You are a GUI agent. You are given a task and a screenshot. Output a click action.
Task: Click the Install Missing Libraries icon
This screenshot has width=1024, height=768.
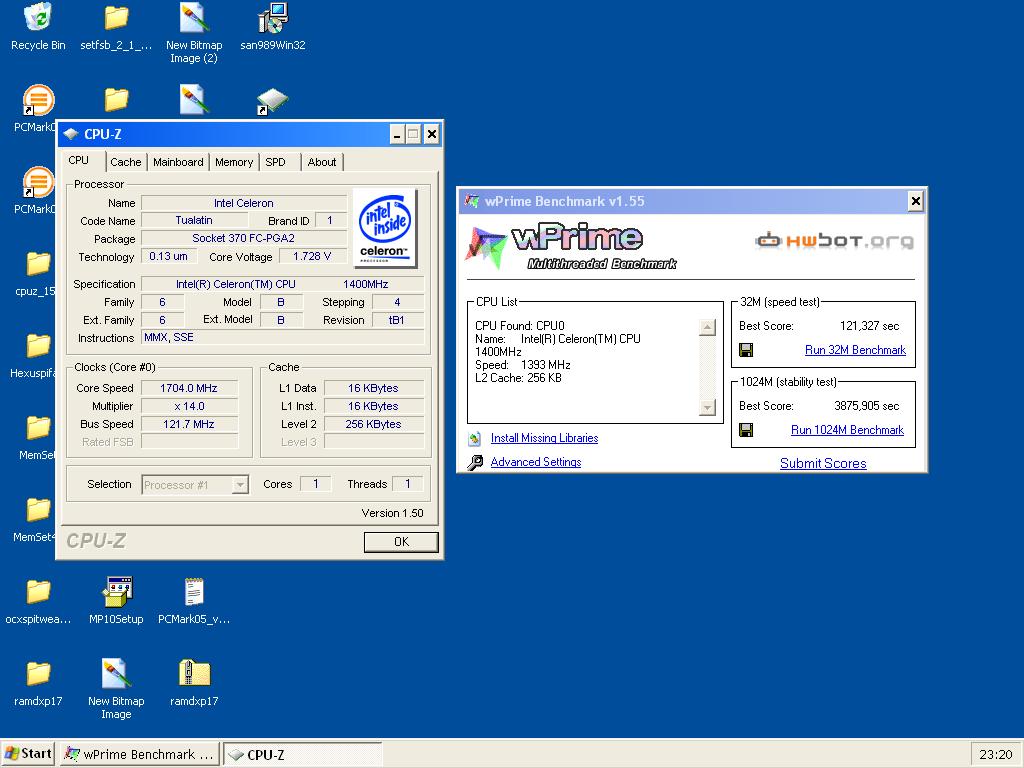pyautogui.click(x=475, y=438)
